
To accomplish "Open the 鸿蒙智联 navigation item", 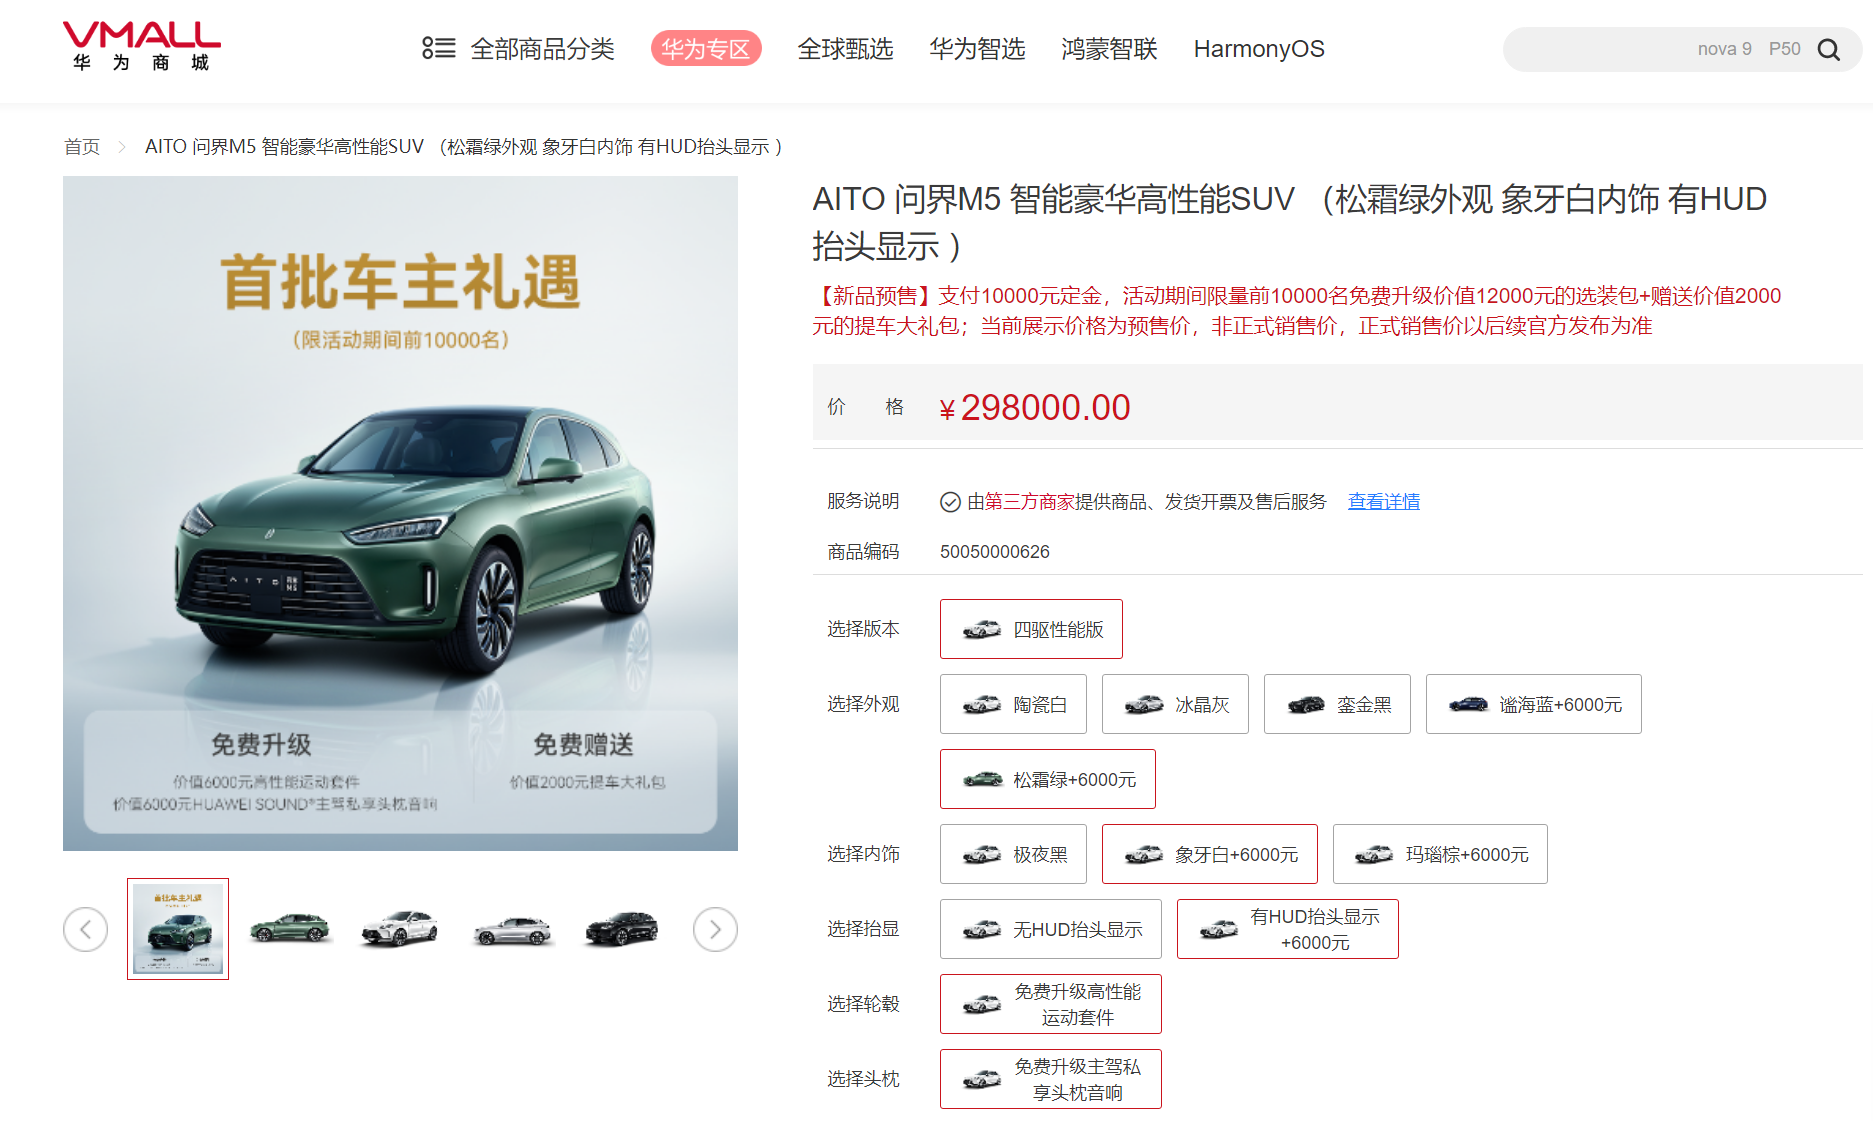I will [x=1108, y=49].
